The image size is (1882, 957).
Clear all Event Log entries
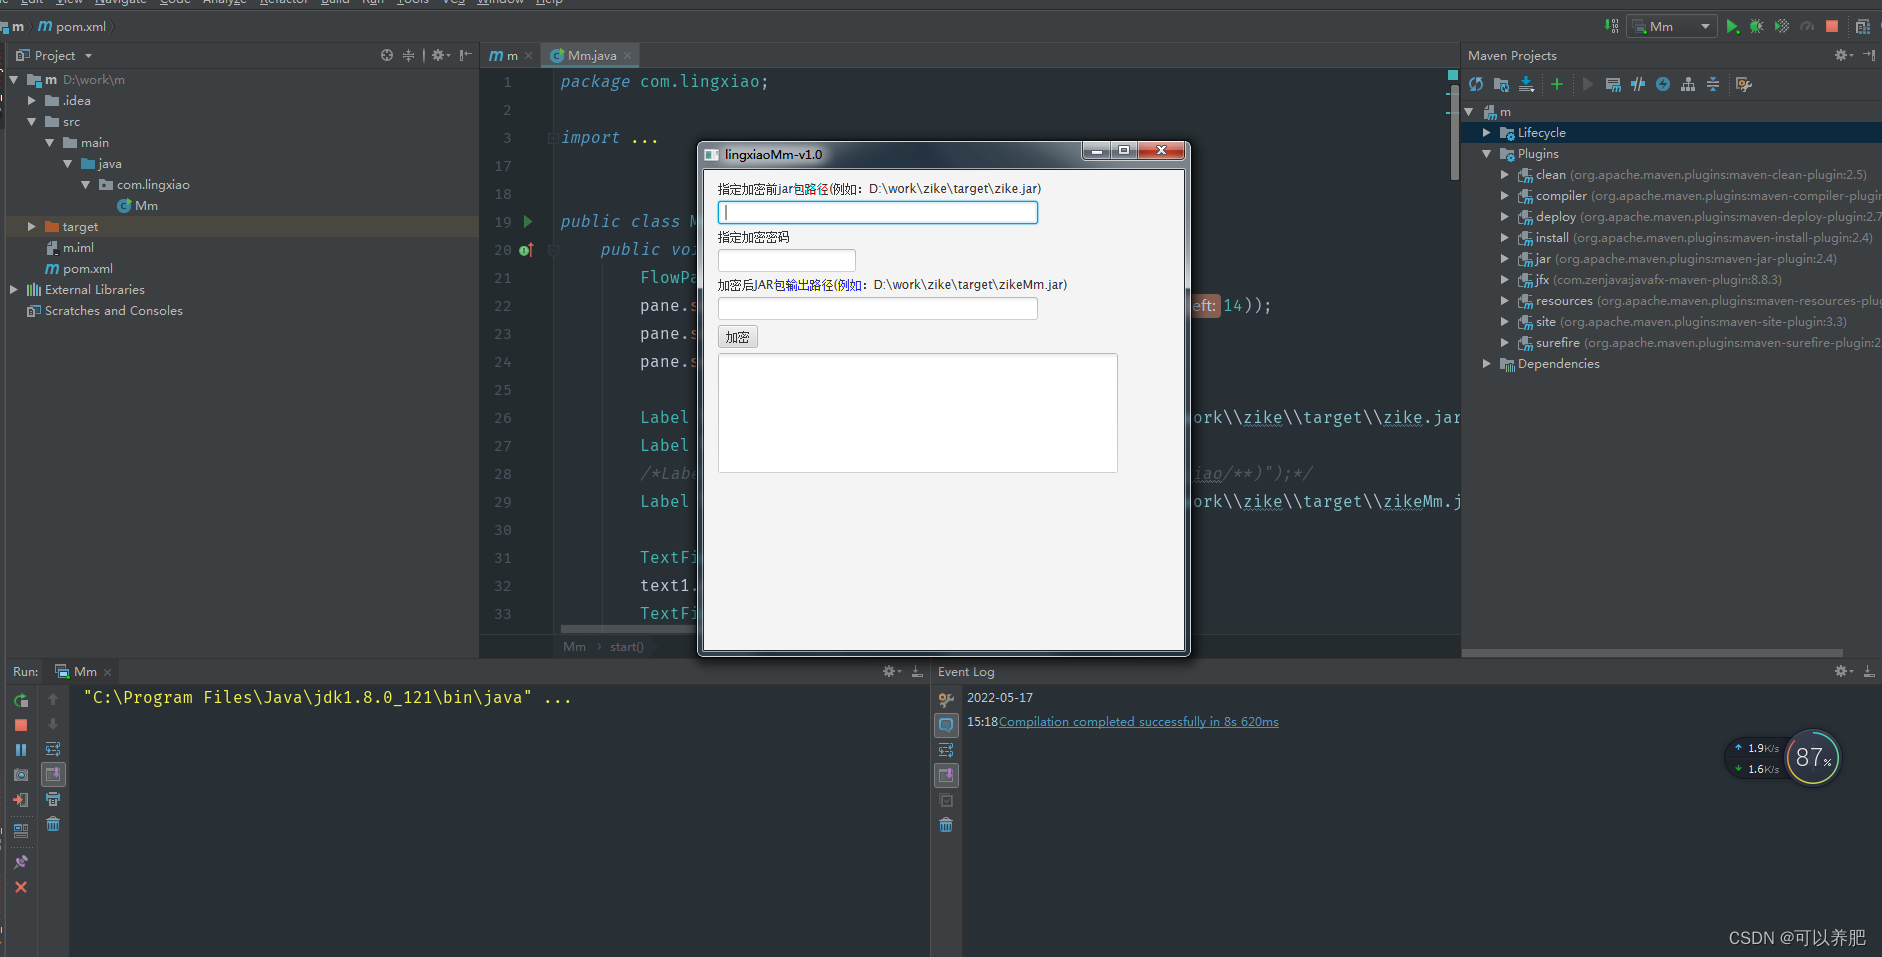point(946,825)
